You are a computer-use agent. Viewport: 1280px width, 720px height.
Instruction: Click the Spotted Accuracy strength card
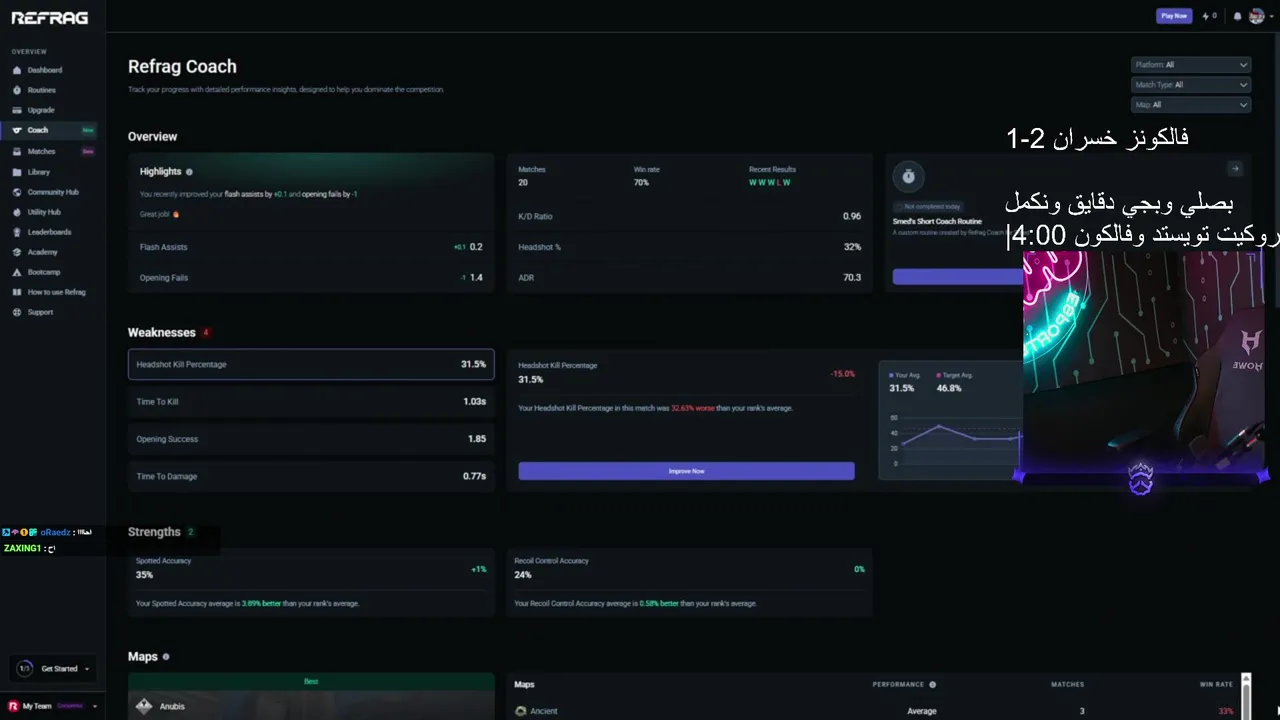311,582
